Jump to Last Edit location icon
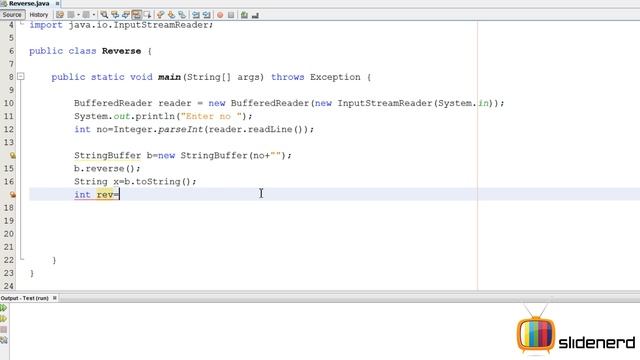Viewport: 640px width, 360px height. 60,15
